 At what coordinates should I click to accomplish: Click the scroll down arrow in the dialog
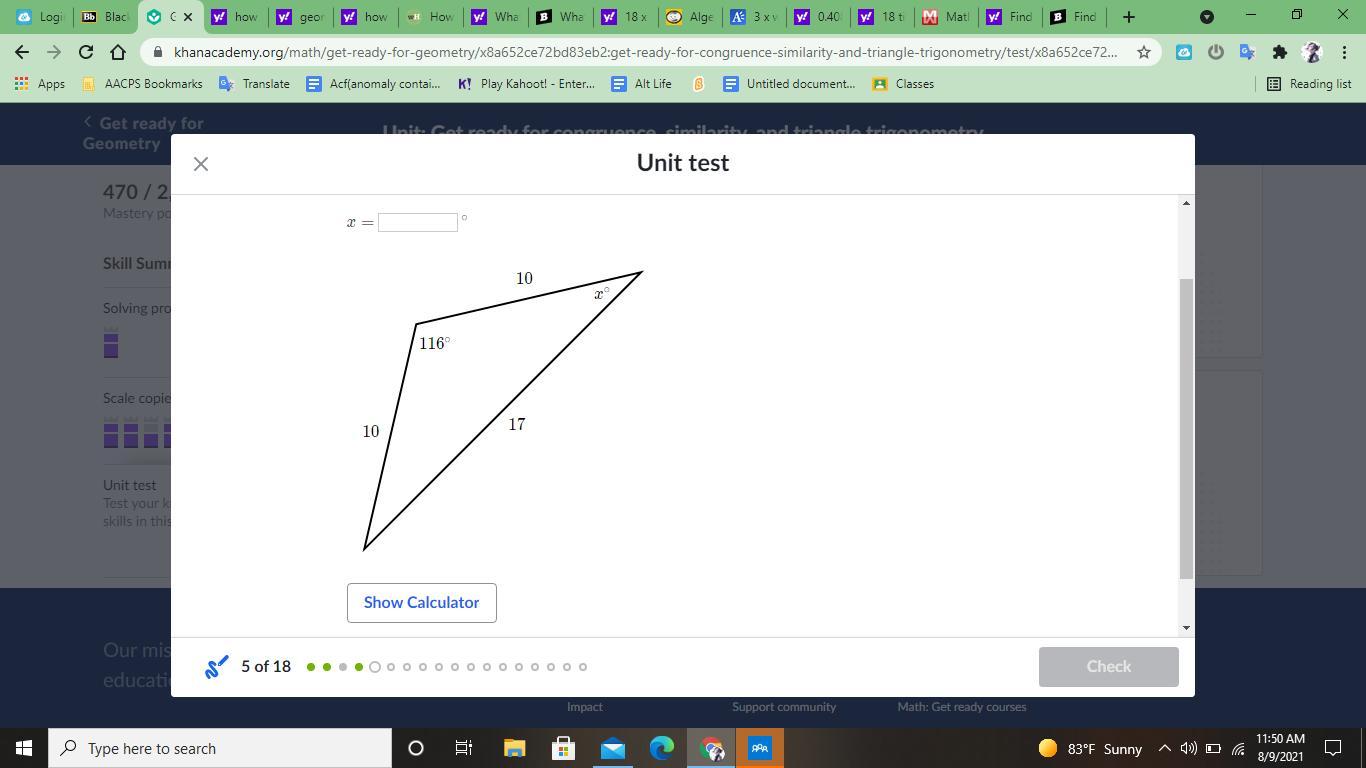pyautogui.click(x=1187, y=627)
